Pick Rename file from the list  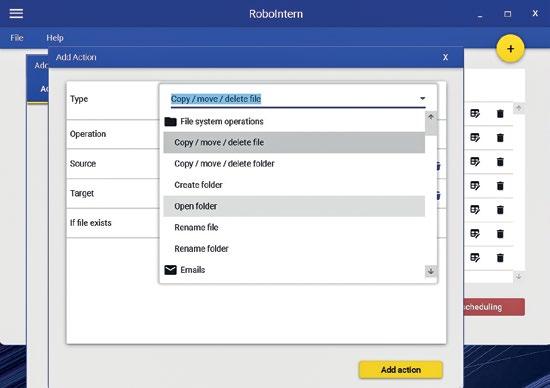294,227
